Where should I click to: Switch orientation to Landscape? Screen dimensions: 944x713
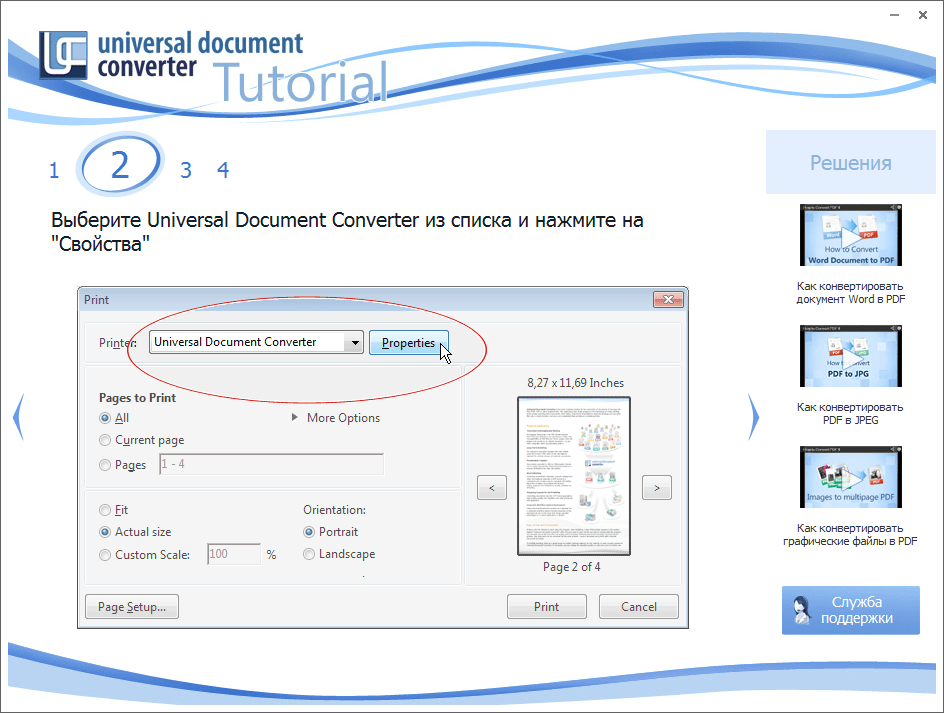click(308, 553)
